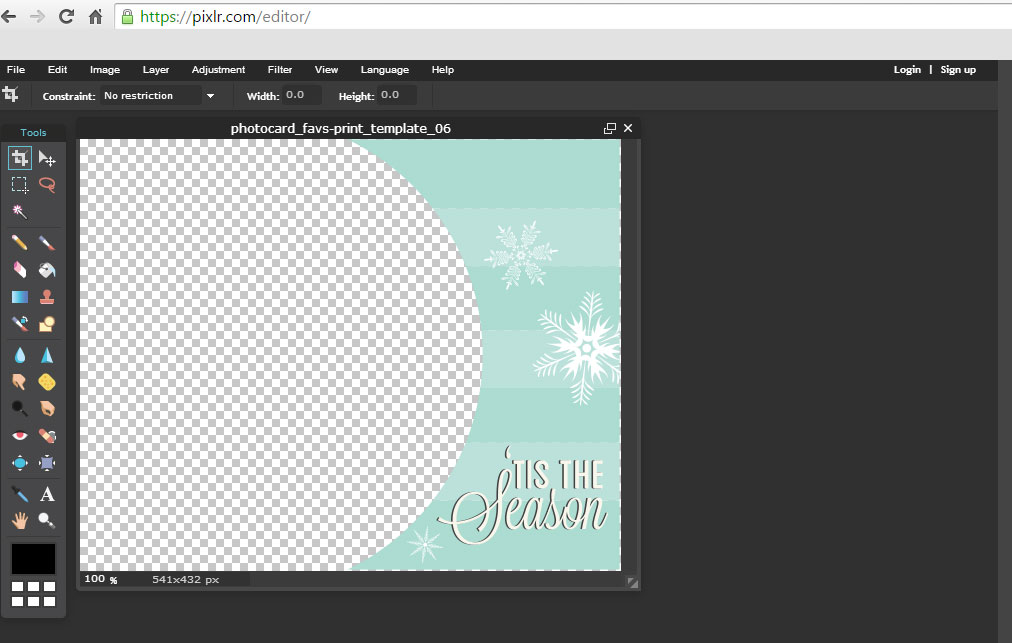This screenshot has width=1012, height=643.
Task: Choose the Paint Bucket tool
Action: (47, 270)
